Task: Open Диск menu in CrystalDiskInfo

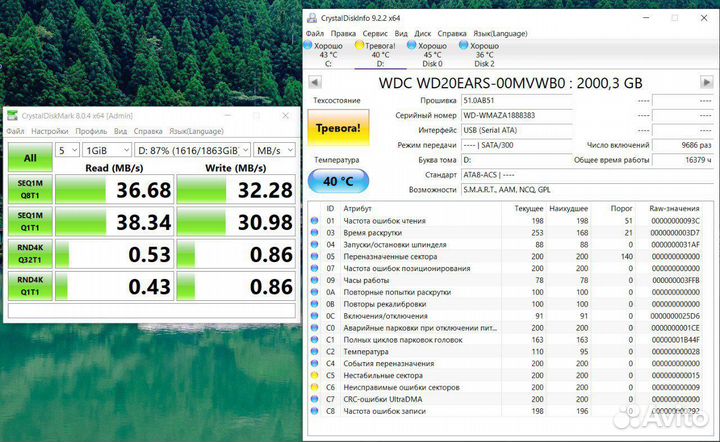Action: (x=422, y=34)
